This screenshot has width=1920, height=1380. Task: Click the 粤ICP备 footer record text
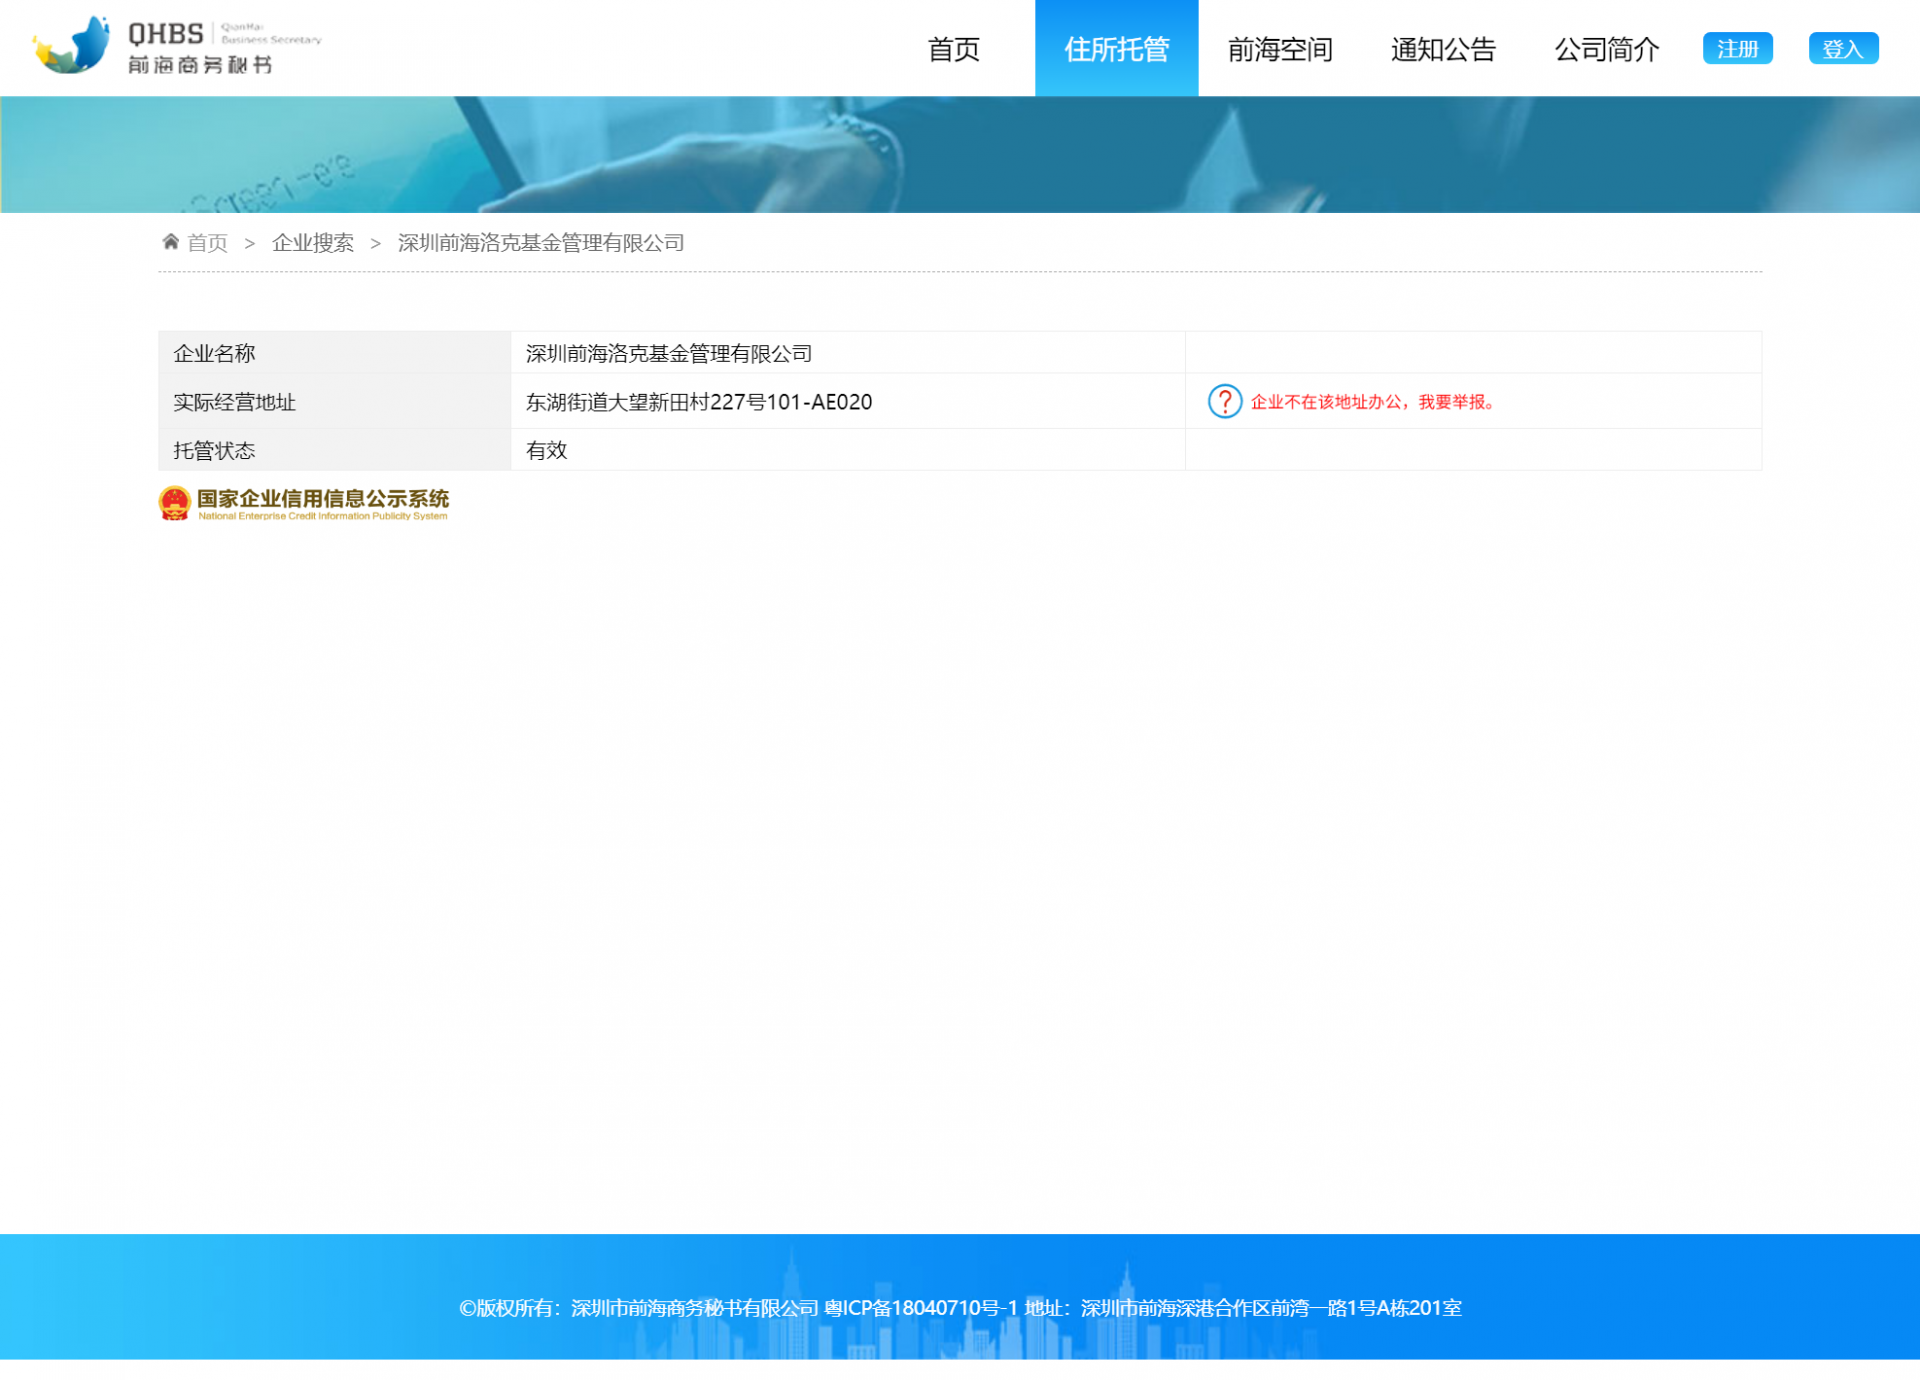point(920,1308)
